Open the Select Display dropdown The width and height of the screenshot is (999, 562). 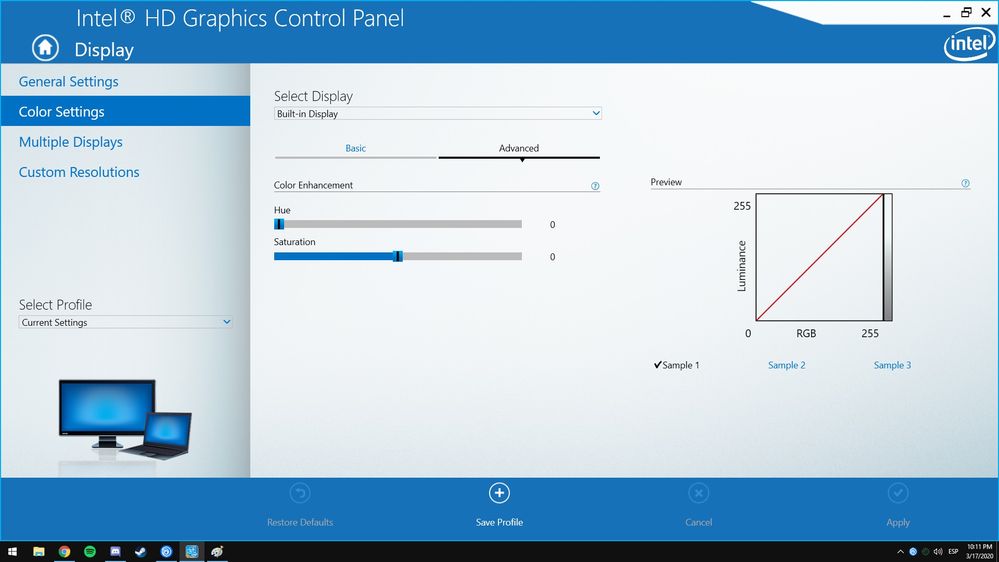(x=438, y=113)
